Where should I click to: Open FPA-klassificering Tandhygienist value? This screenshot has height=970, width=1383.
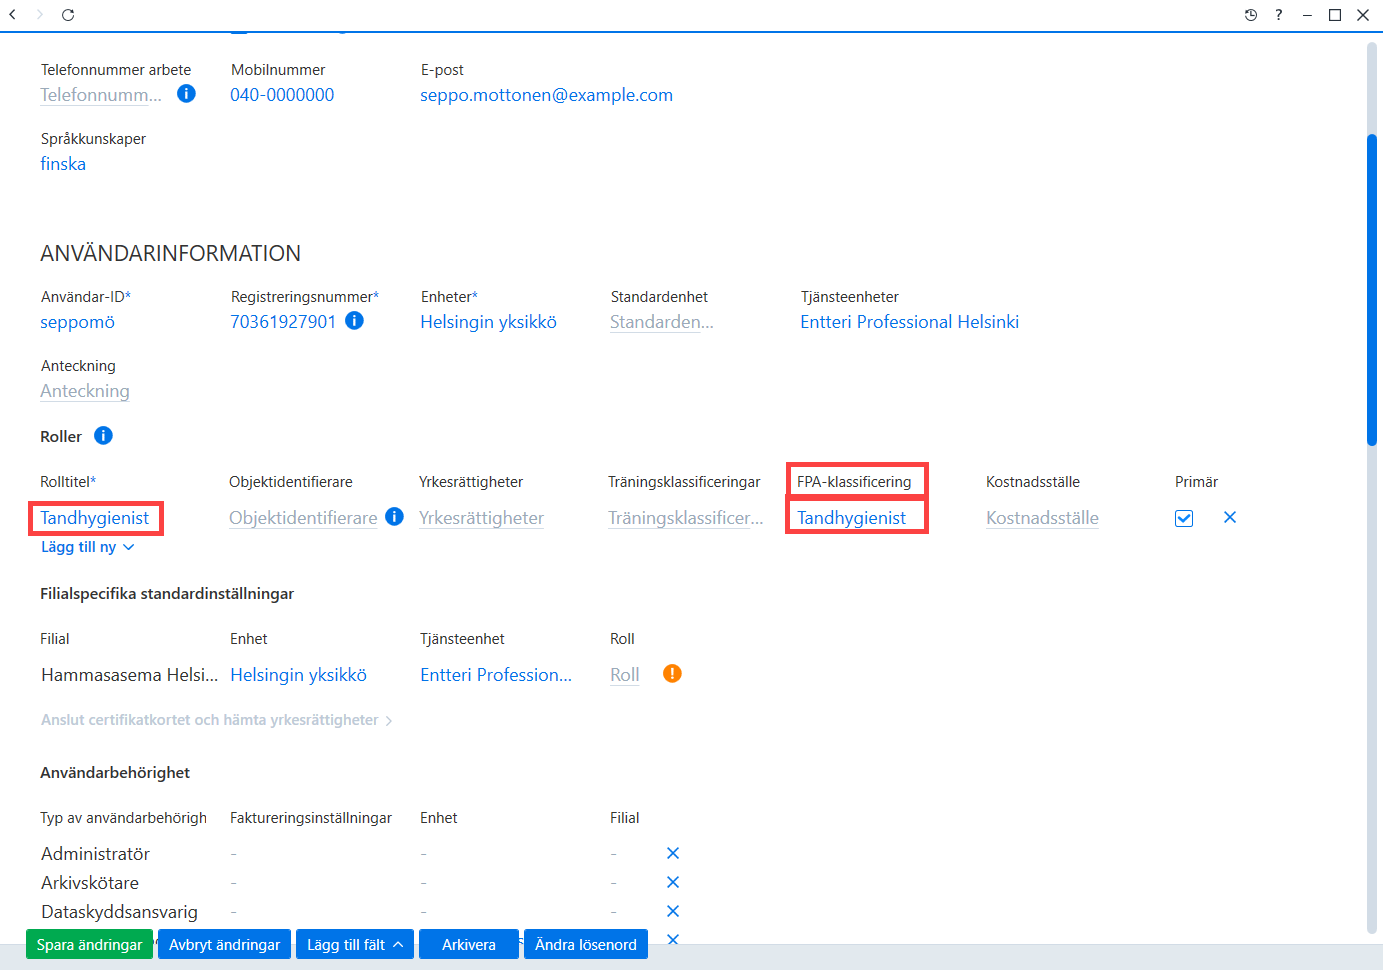(x=851, y=518)
